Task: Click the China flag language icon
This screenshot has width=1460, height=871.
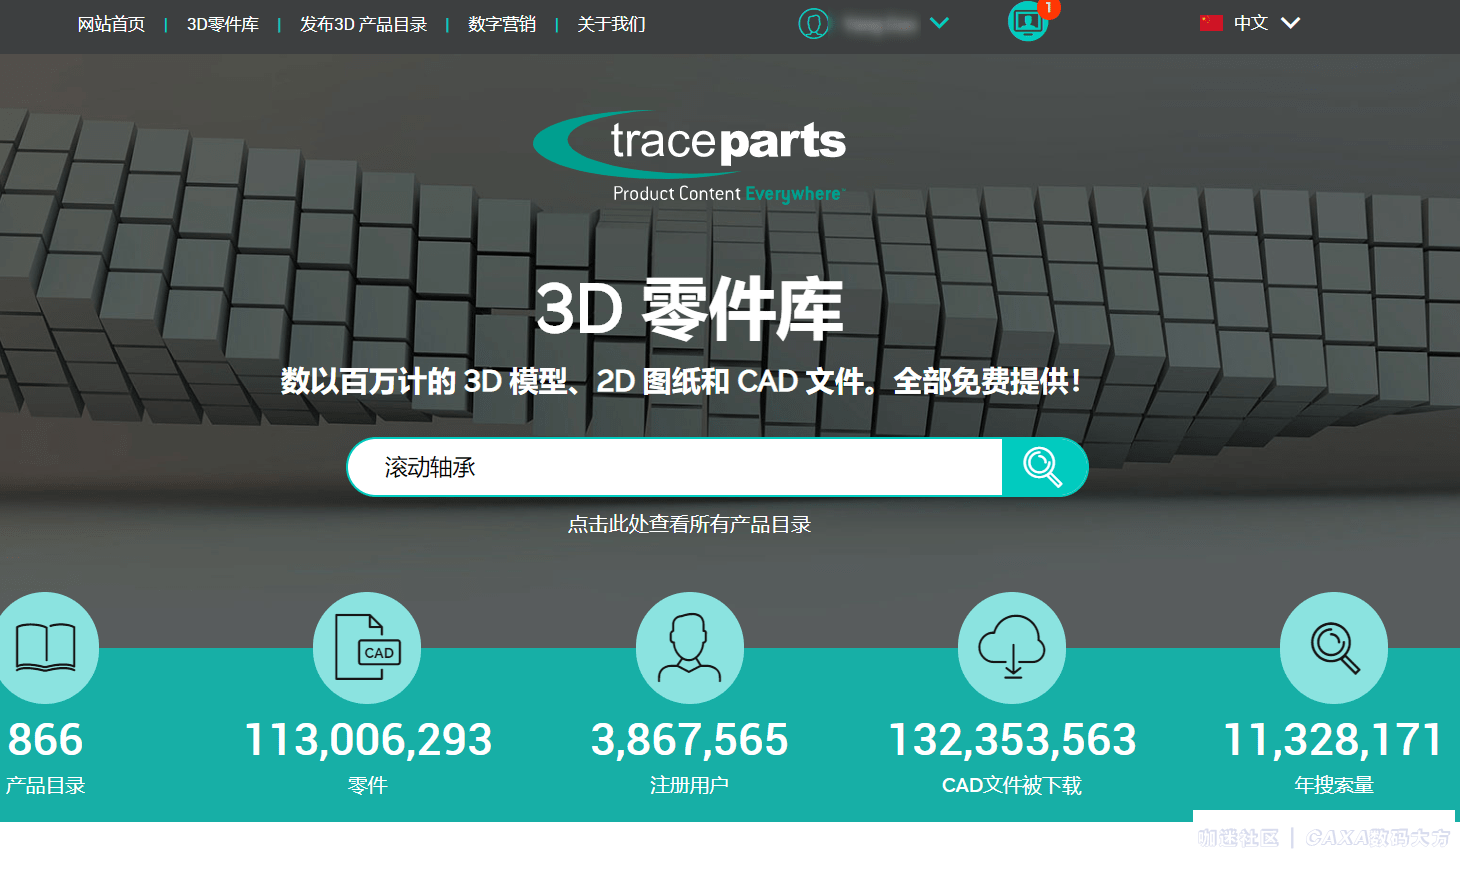Action: [x=1211, y=23]
